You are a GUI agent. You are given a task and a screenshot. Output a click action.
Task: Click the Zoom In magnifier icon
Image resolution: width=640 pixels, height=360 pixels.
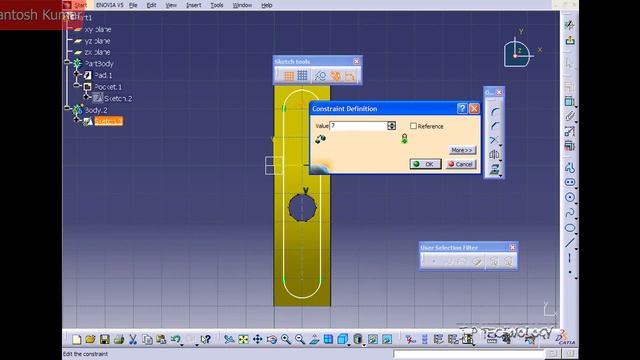coord(286,339)
